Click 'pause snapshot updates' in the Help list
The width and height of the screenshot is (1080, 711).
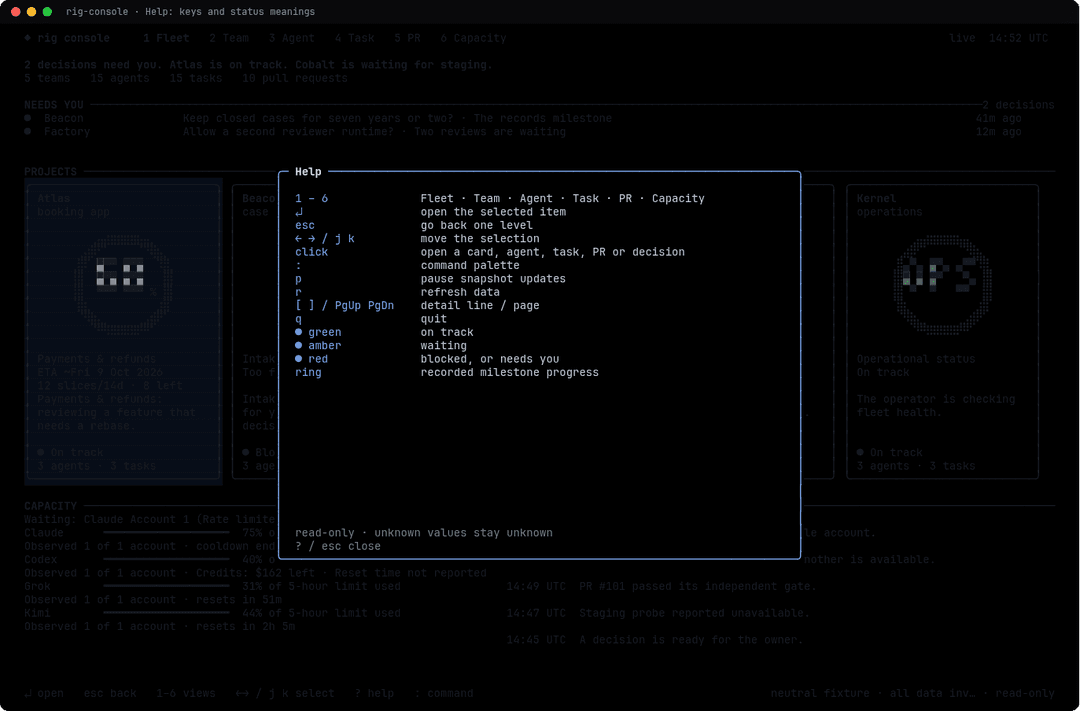click(493, 279)
